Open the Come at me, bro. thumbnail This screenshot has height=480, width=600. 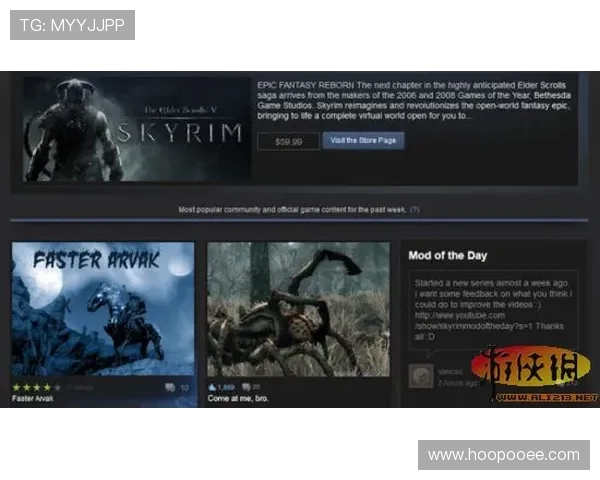point(298,308)
